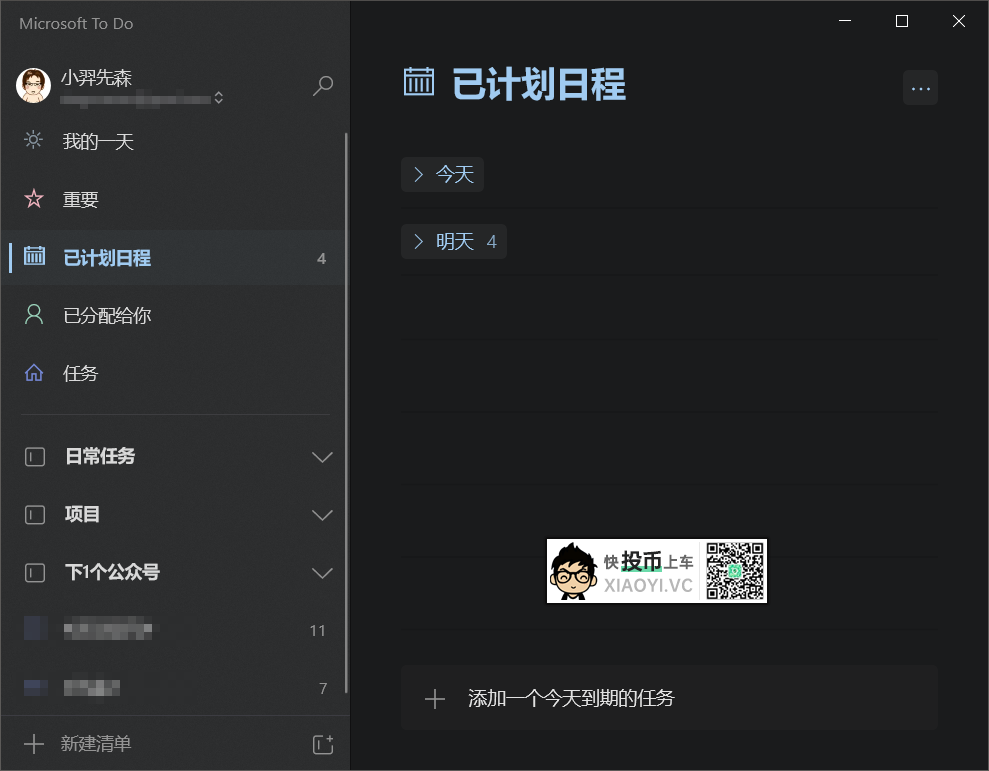Click 新建清单 to create a new list
Viewport: 989px width, 771px height.
click(x=94, y=744)
